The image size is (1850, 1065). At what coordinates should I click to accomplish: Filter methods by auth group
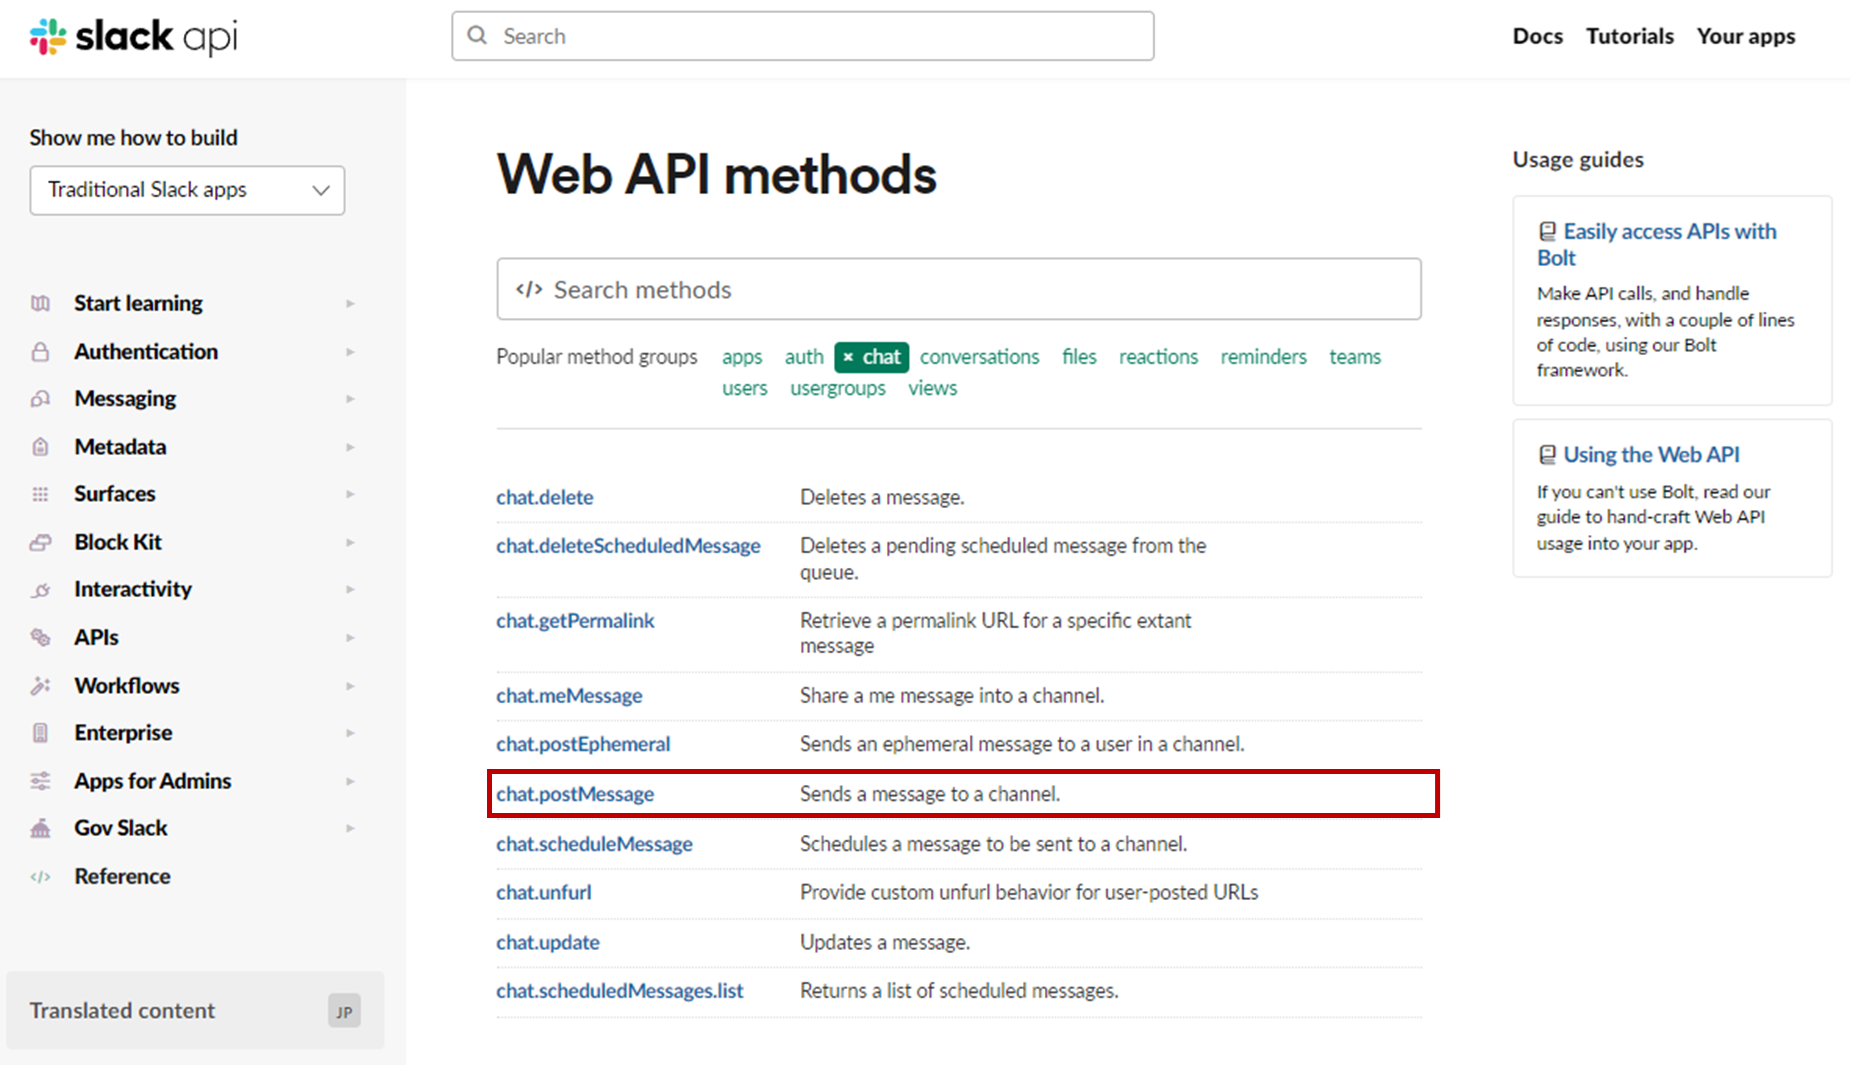click(x=804, y=357)
